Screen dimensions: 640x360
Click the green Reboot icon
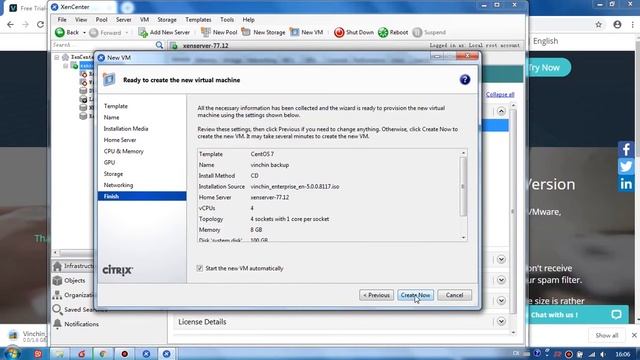(383, 32)
